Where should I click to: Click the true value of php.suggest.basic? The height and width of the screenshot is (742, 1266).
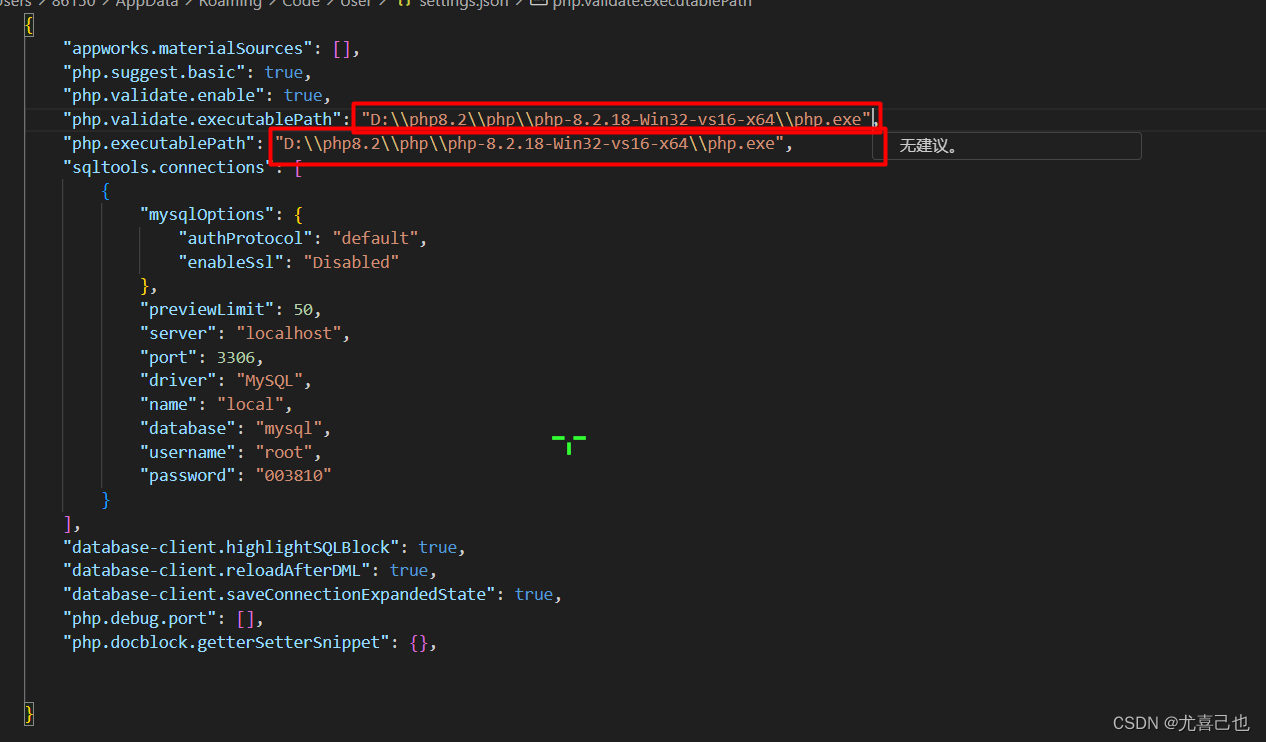(284, 72)
